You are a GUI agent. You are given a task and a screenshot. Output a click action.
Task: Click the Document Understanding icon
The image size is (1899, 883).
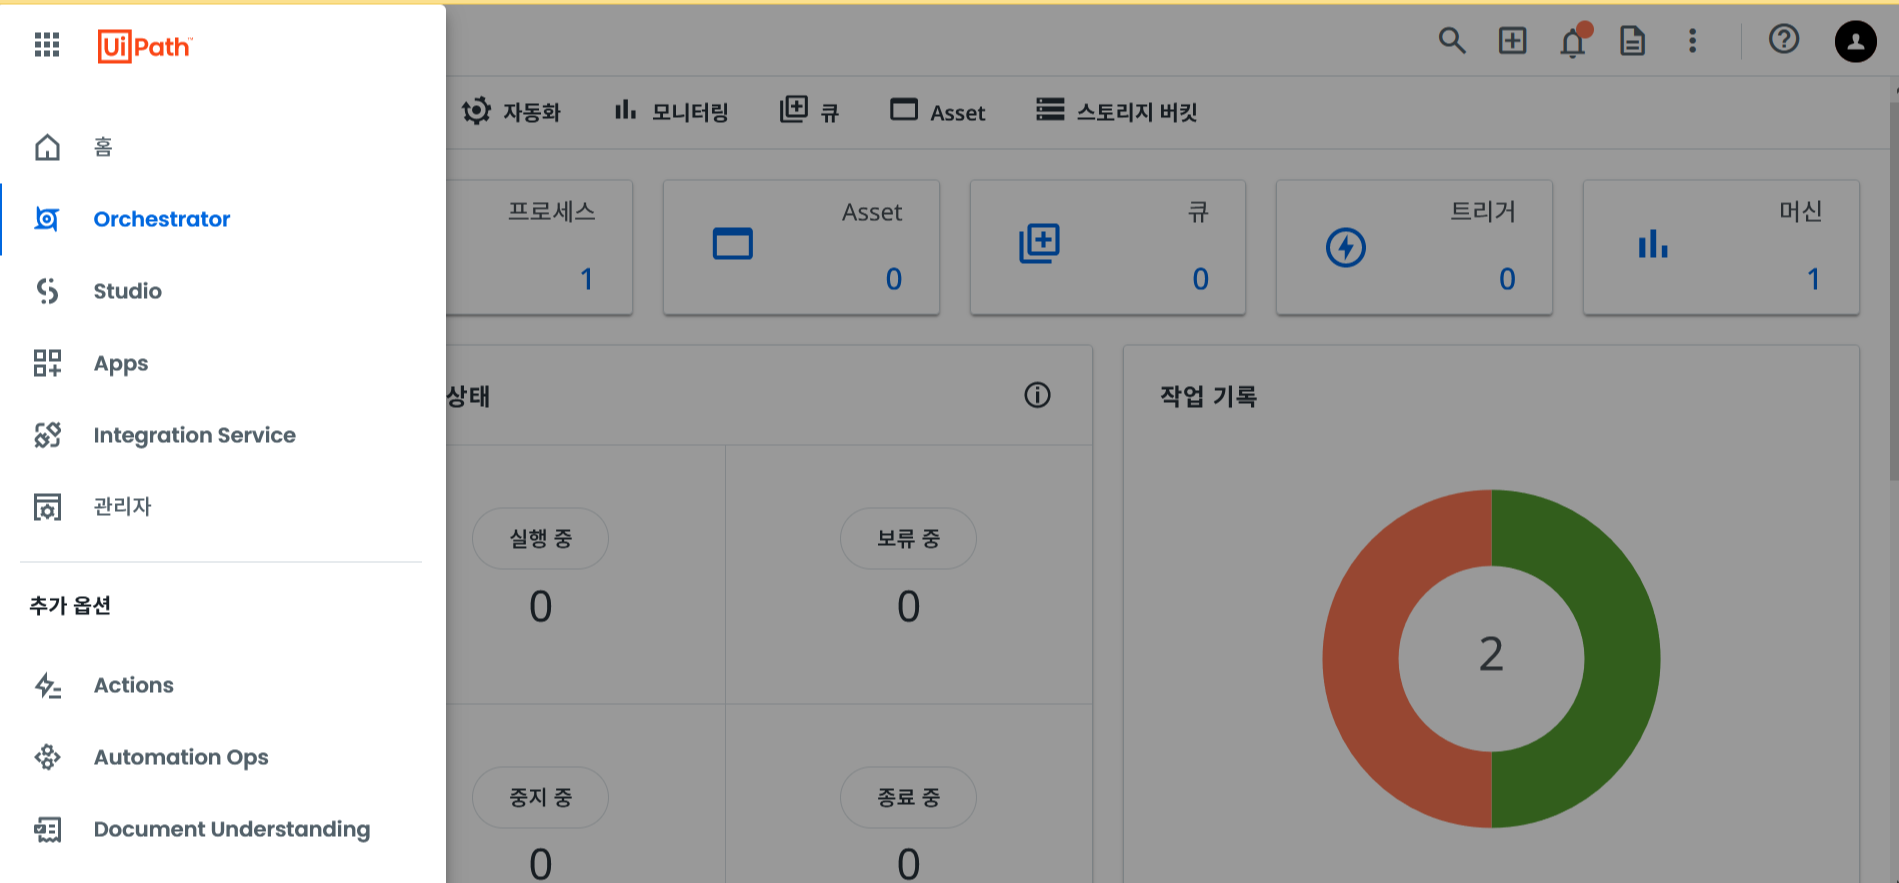[47, 829]
